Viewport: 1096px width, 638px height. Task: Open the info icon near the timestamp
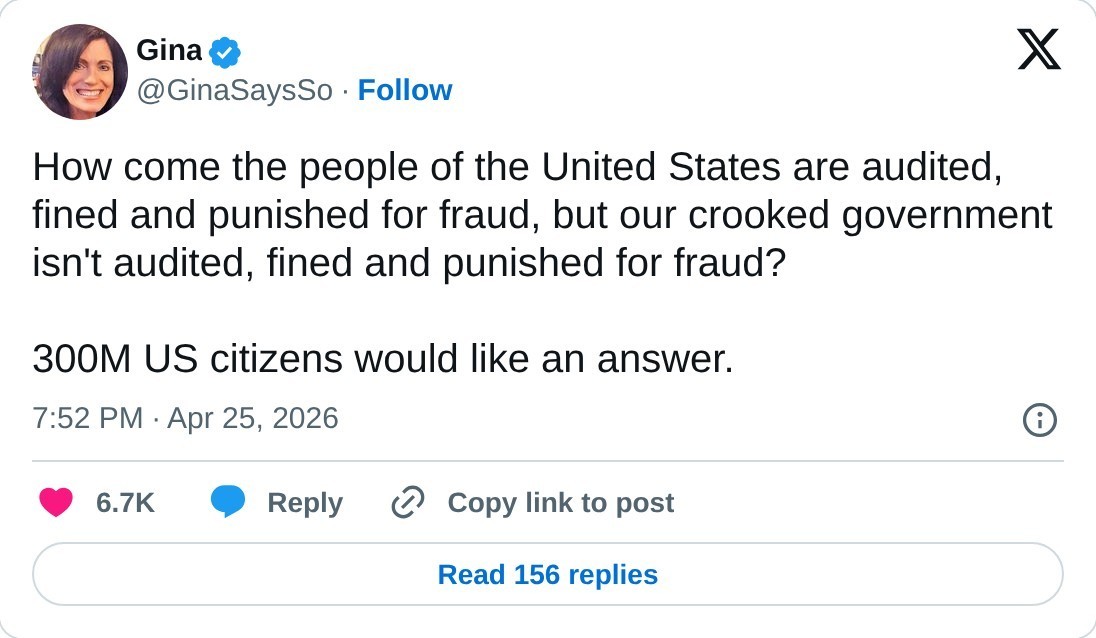(x=1040, y=420)
